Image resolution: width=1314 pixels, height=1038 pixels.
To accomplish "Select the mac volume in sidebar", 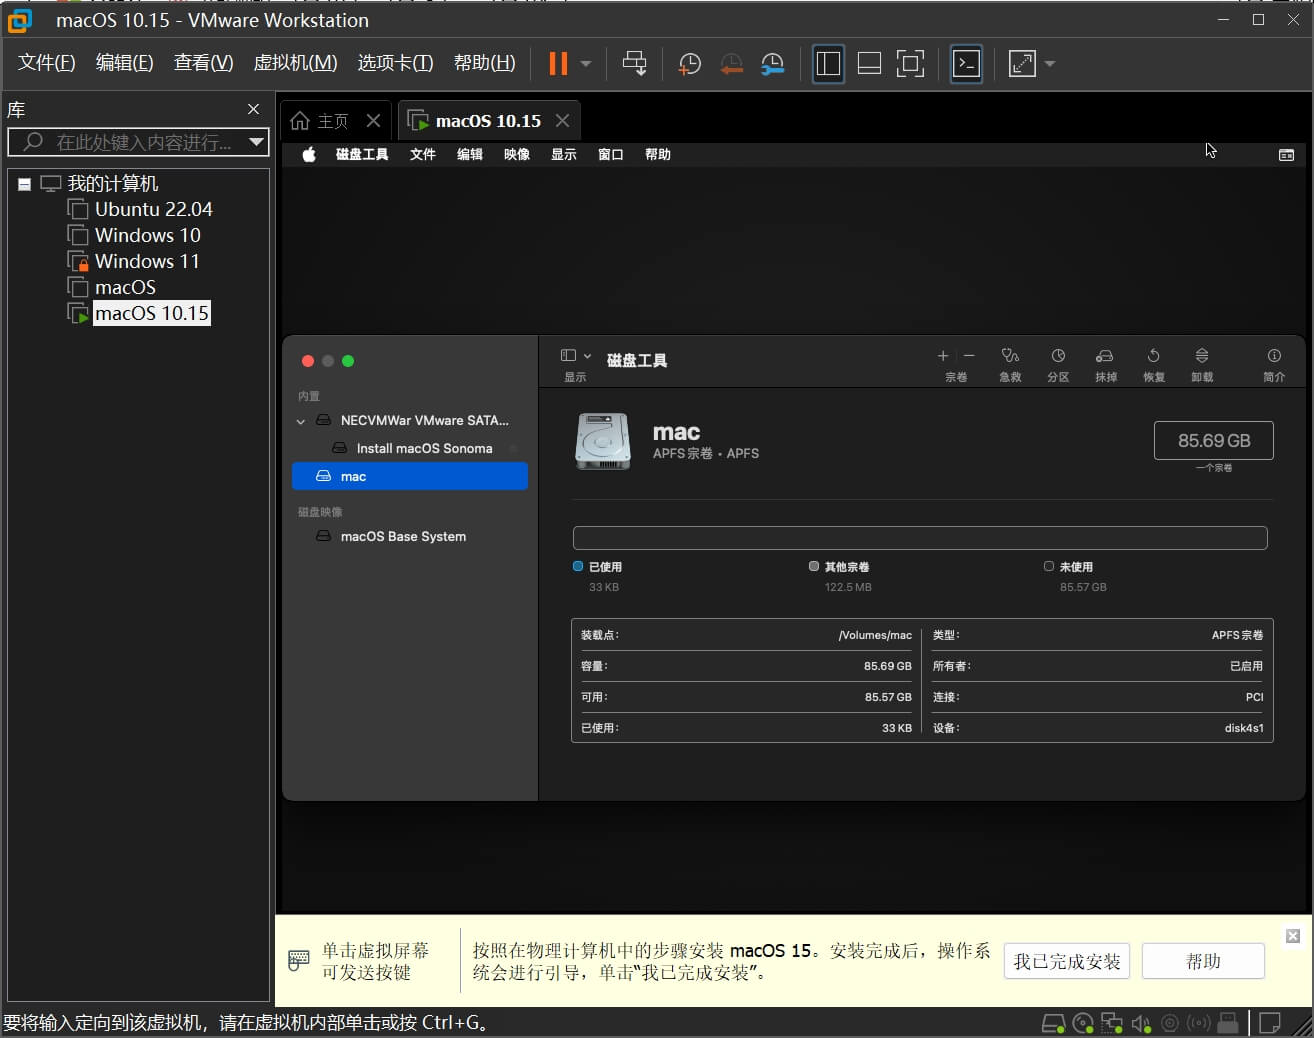I will coord(410,476).
